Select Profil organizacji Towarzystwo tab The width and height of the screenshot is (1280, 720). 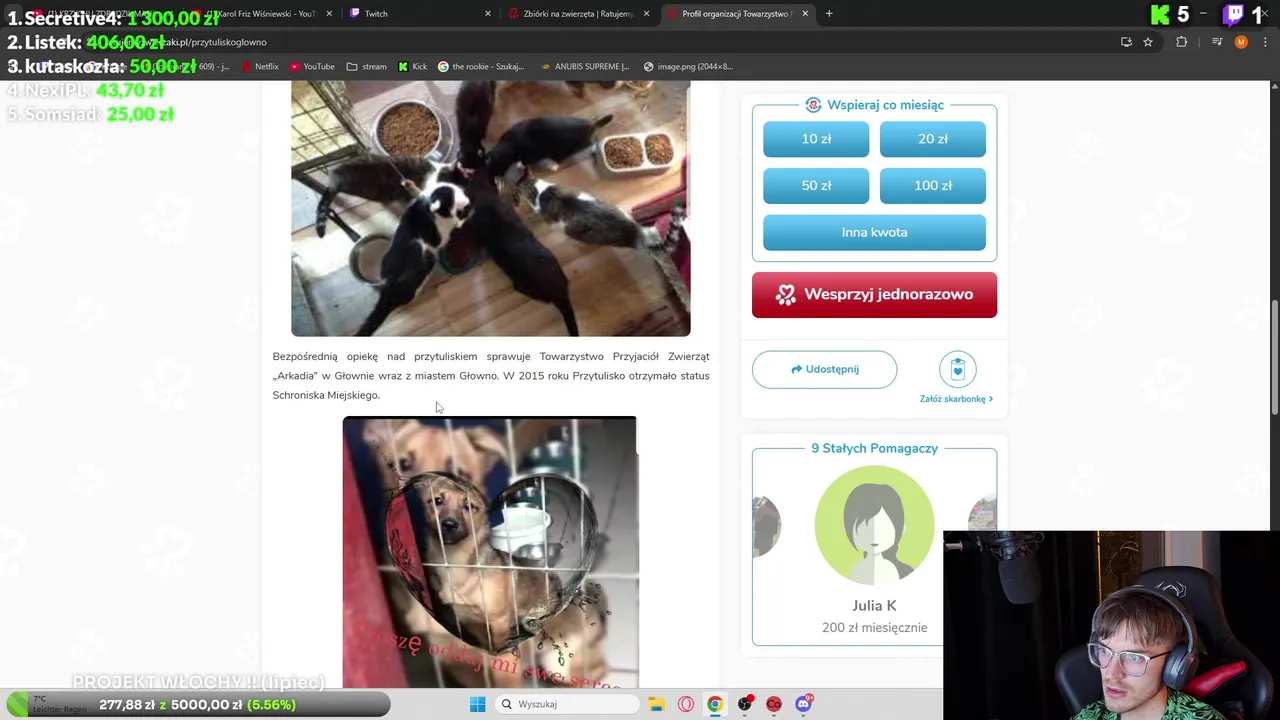(x=736, y=13)
